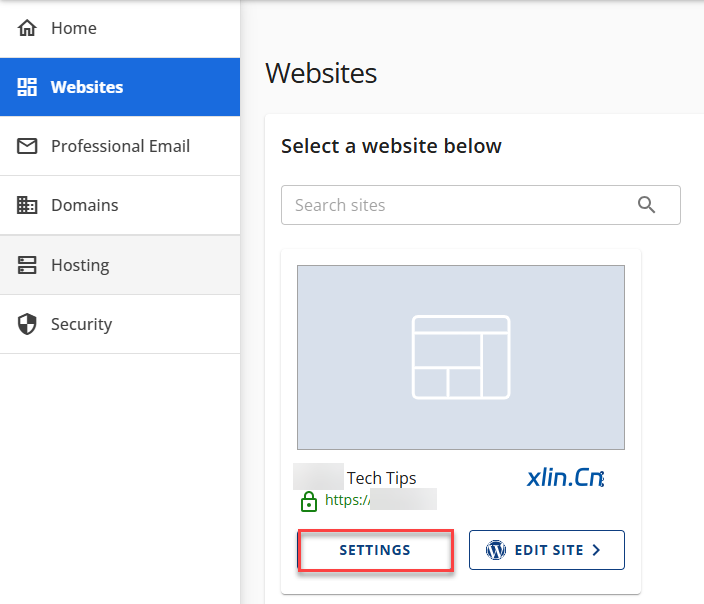Open the Home menu item

click(x=74, y=28)
